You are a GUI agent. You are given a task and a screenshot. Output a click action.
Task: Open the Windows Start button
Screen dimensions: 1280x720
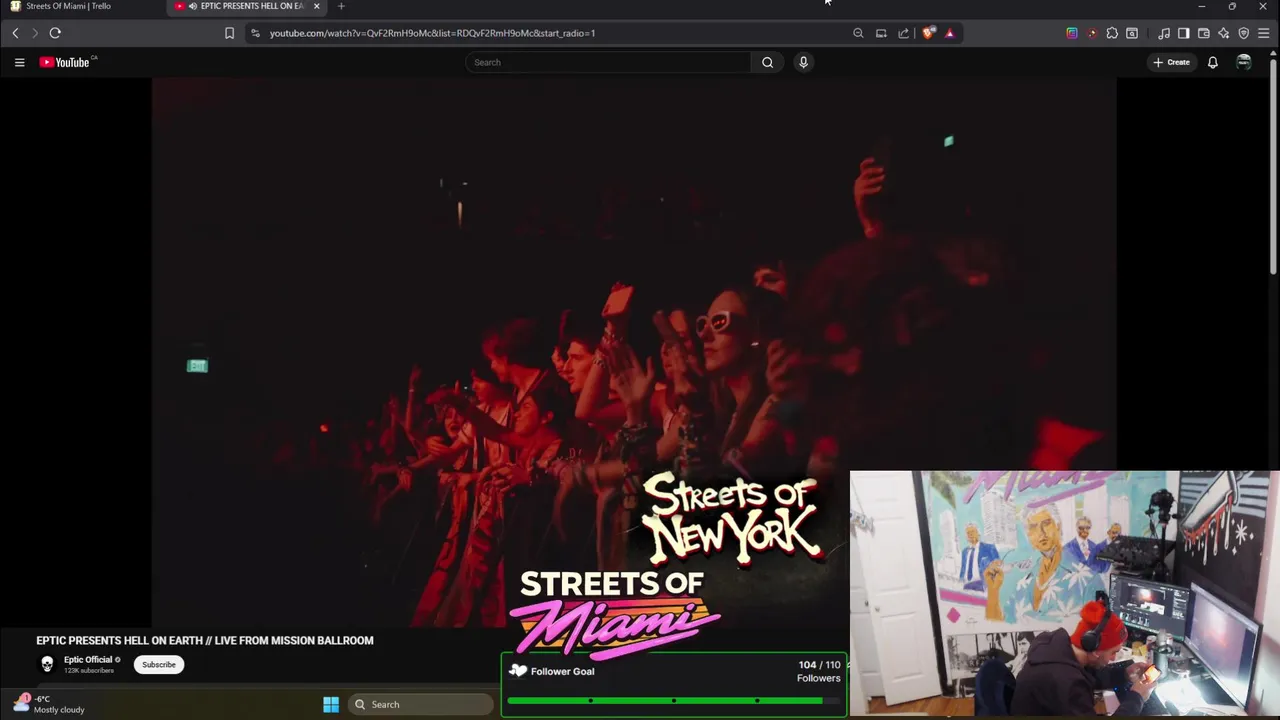(x=331, y=704)
